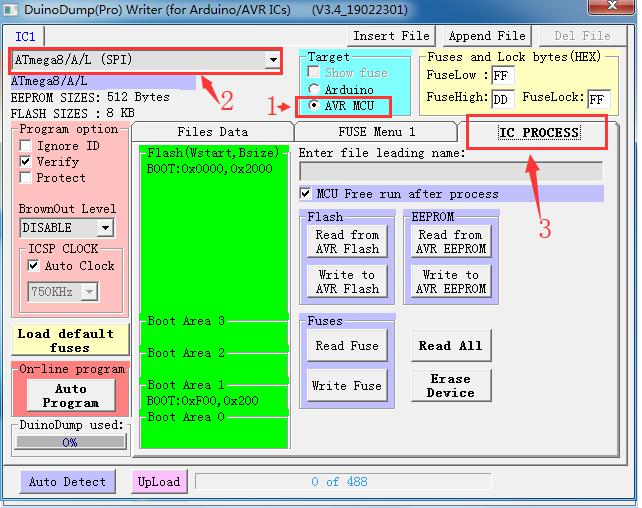The image size is (642, 508).
Task: Click the FuseLow hex input field
Action: pos(503,76)
